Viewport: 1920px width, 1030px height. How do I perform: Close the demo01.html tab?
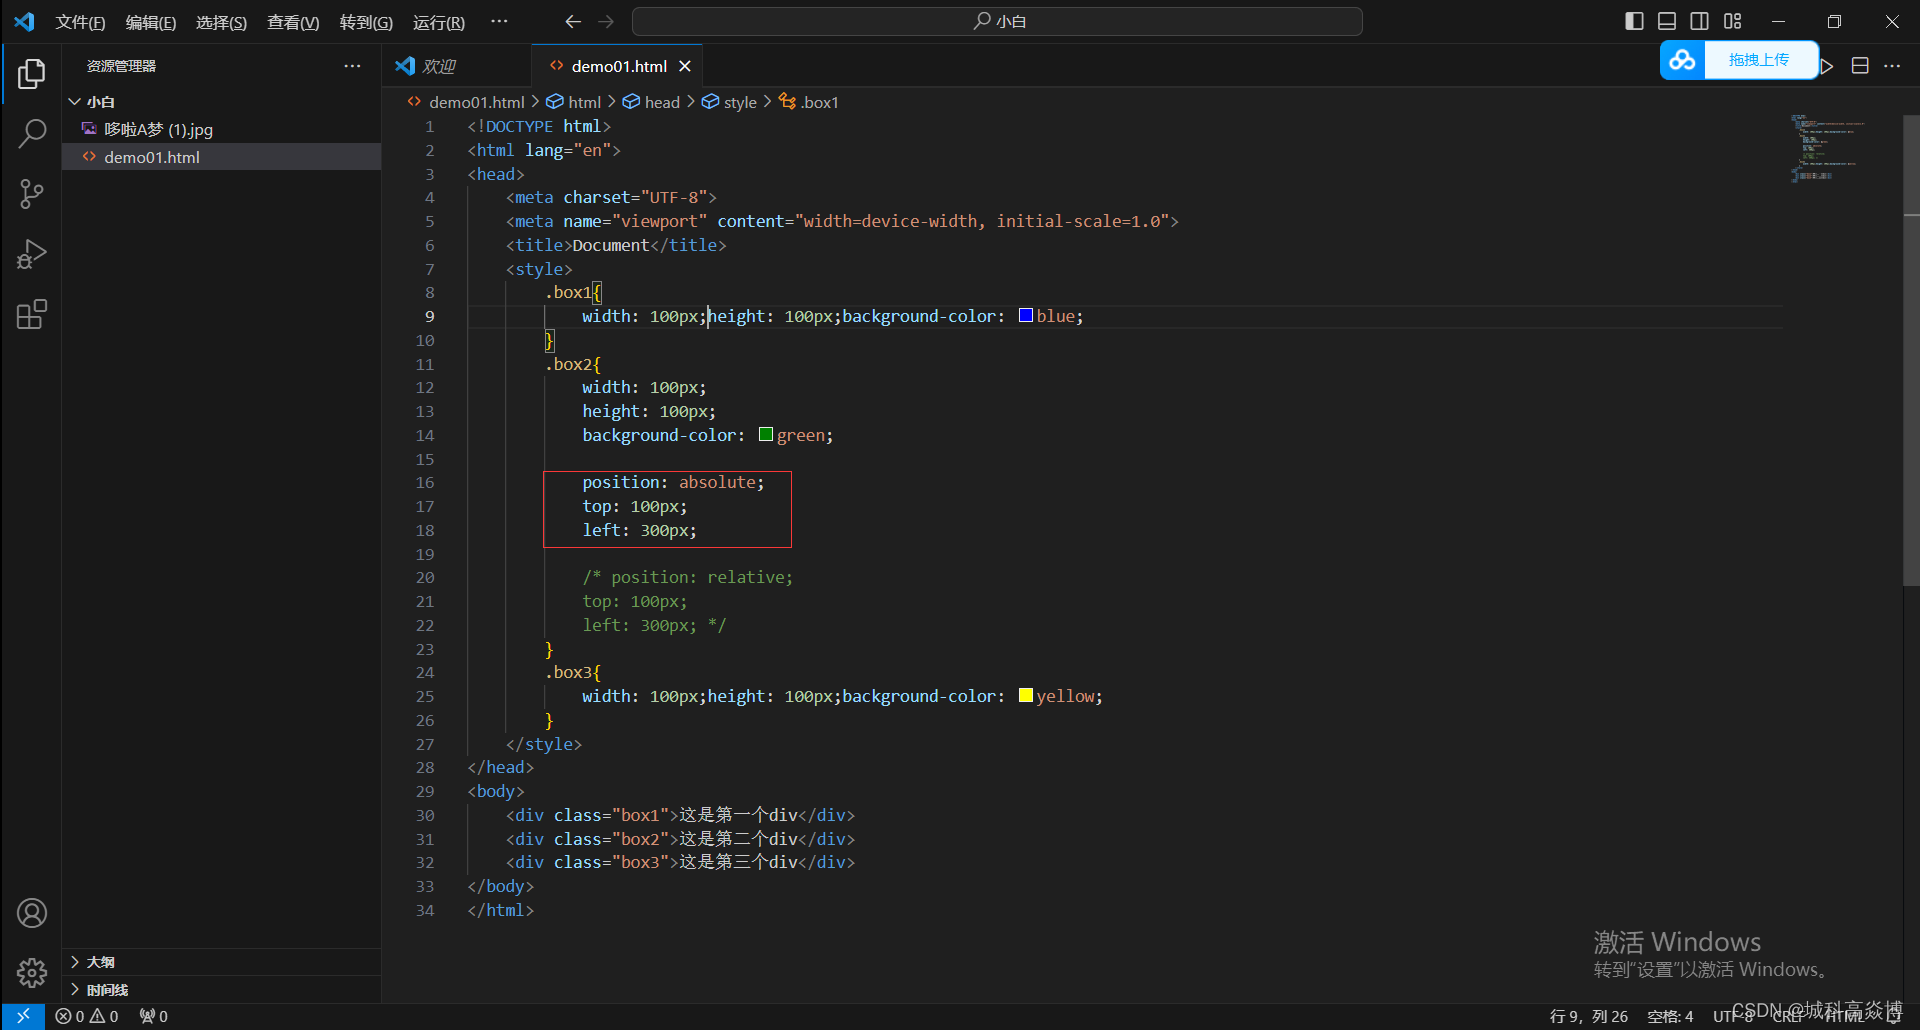(685, 66)
